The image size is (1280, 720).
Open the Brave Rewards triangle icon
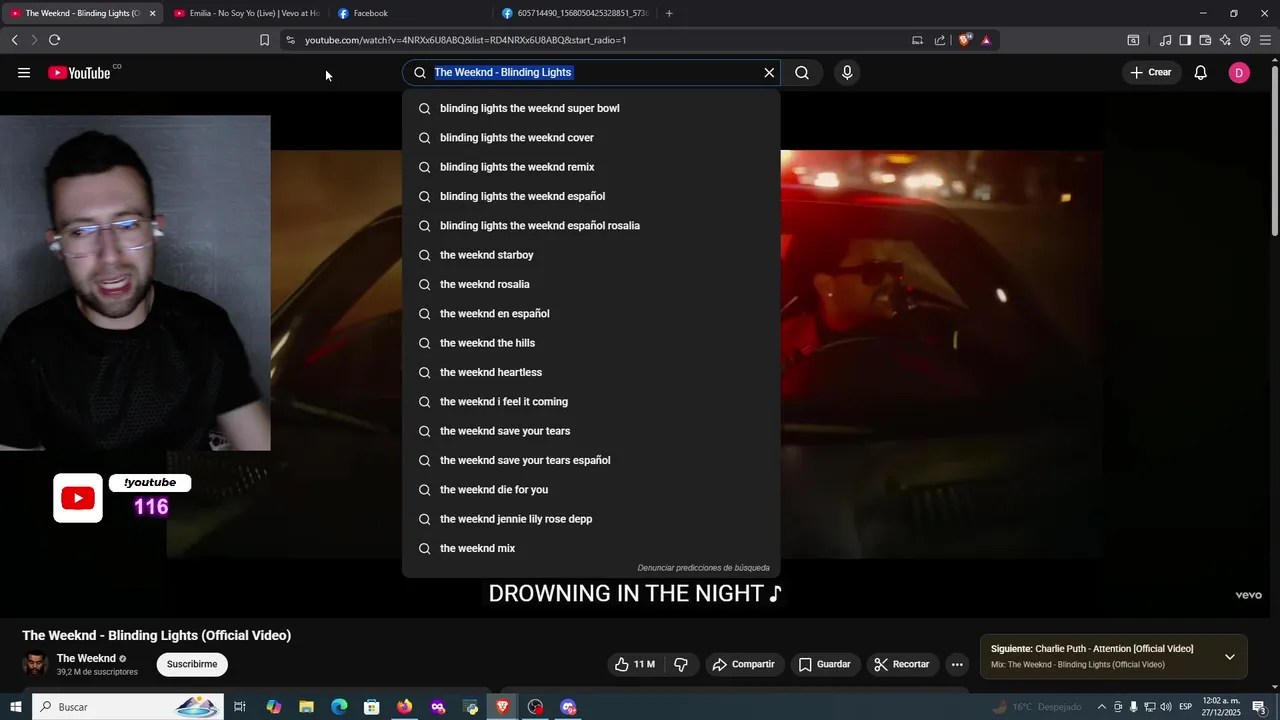click(986, 40)
